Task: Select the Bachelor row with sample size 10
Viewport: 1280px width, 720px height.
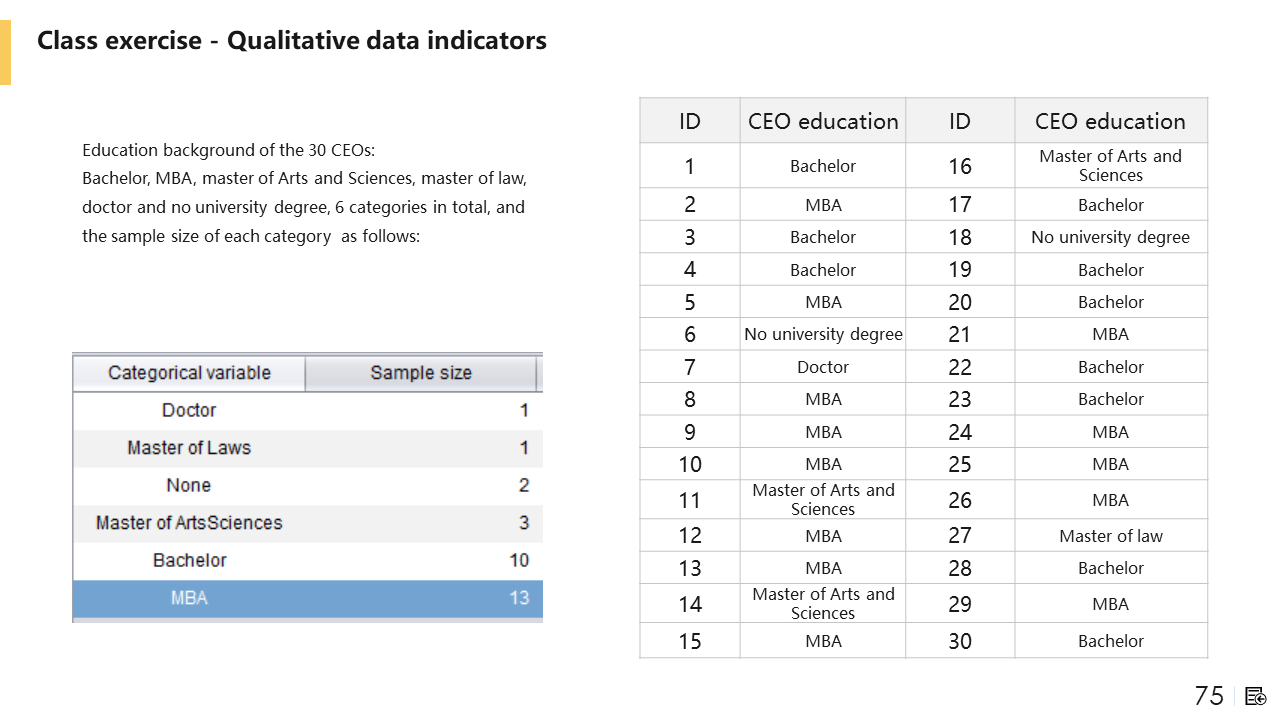Action: (x=308, y=560)
